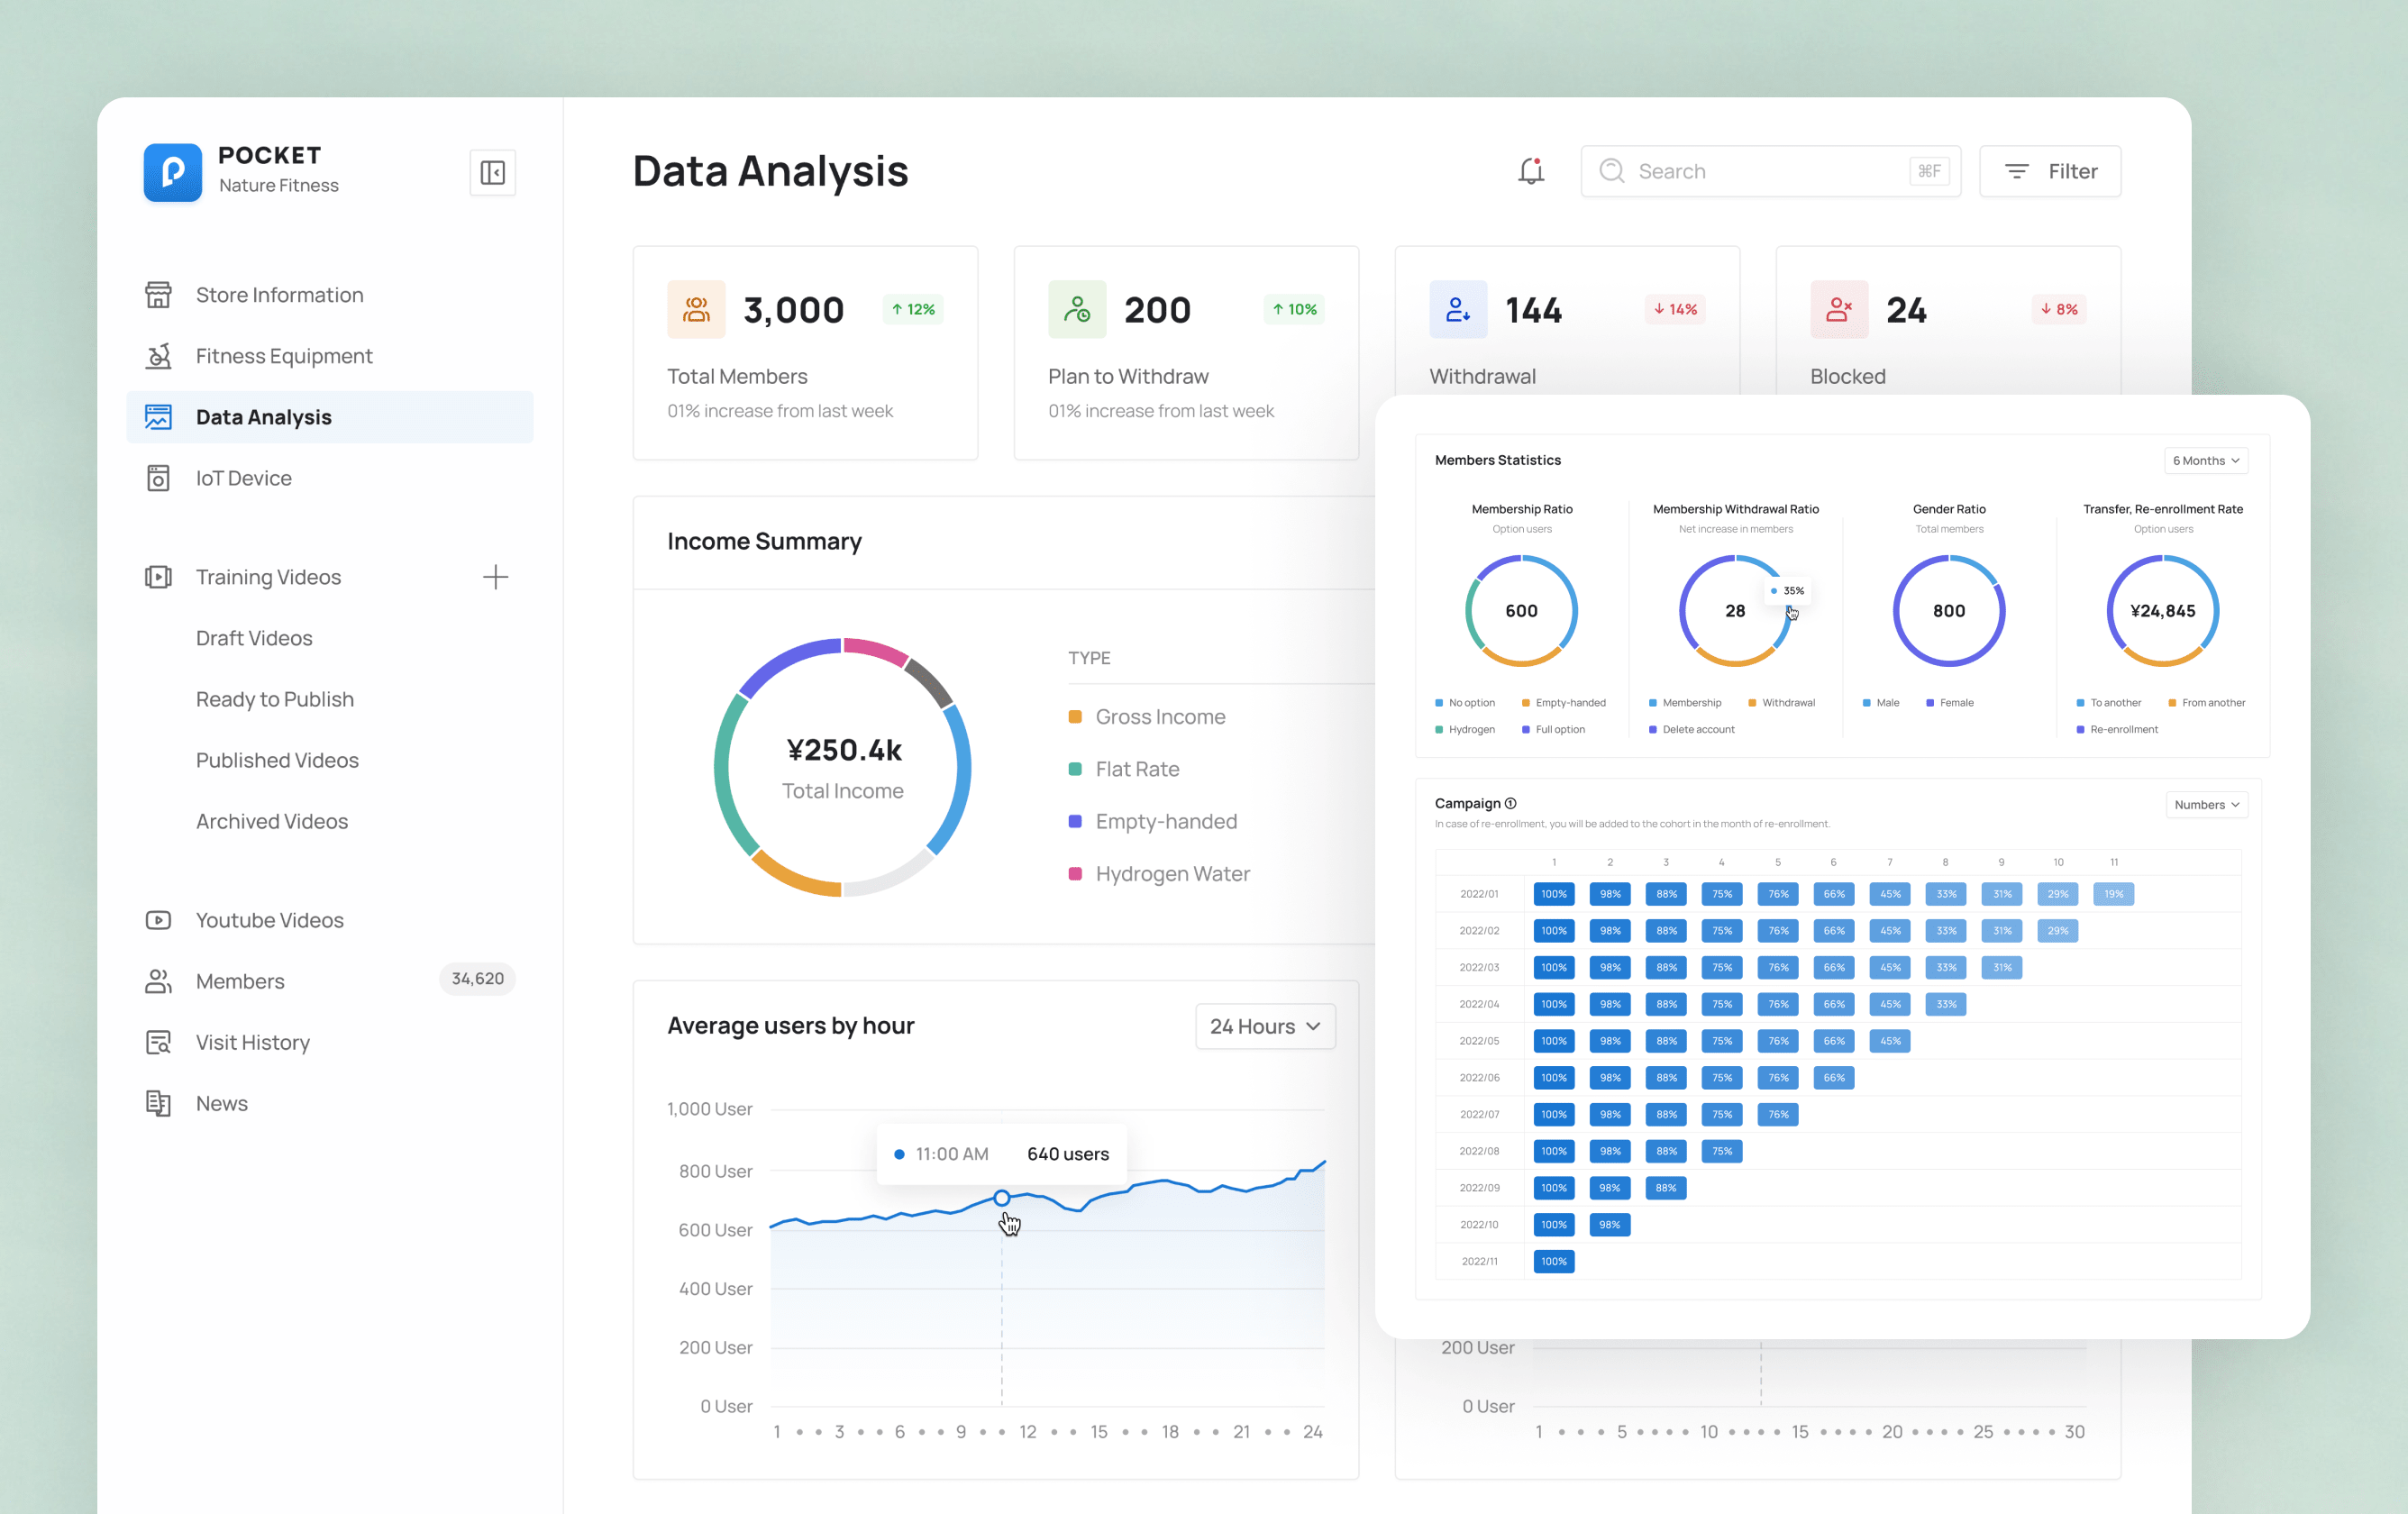
Task: Click the Campaign info icon
Action: (1511, 803)
